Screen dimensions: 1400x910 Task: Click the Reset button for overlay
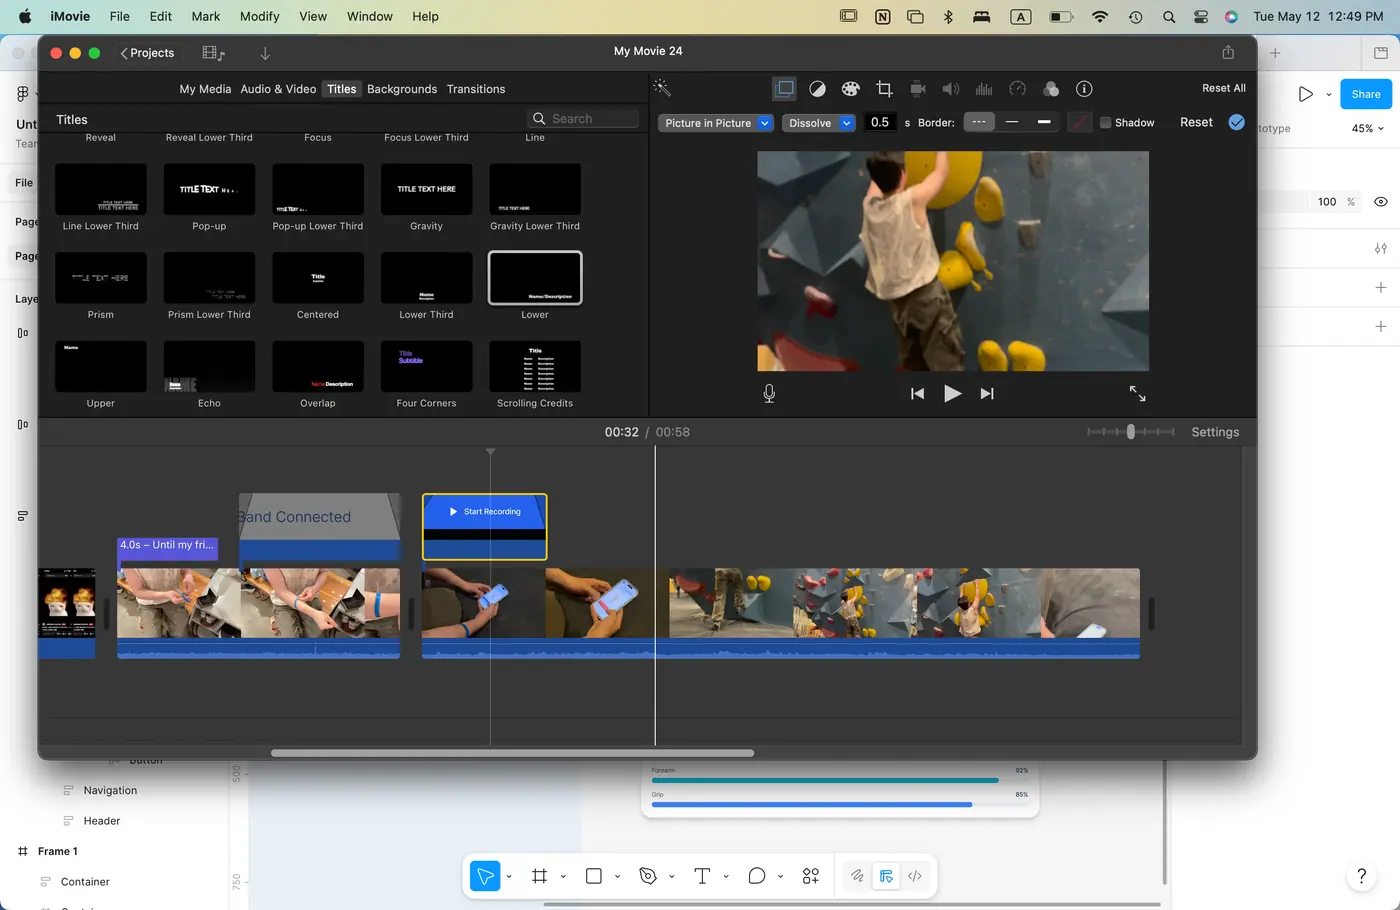tap(1196, 122)
